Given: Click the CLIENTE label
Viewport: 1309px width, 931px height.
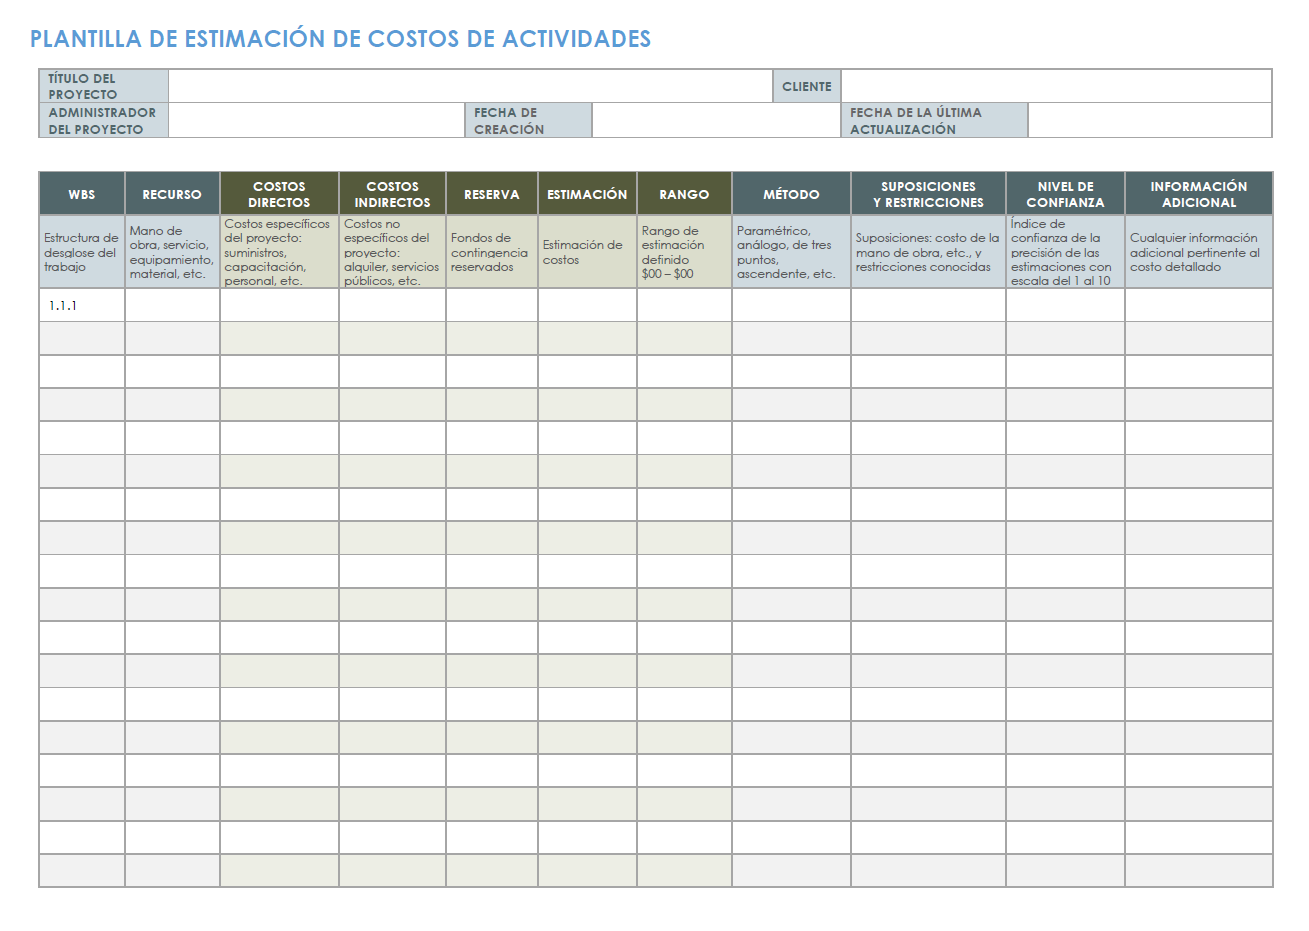Looking at the screenshot, I should (x=806, y=86).
